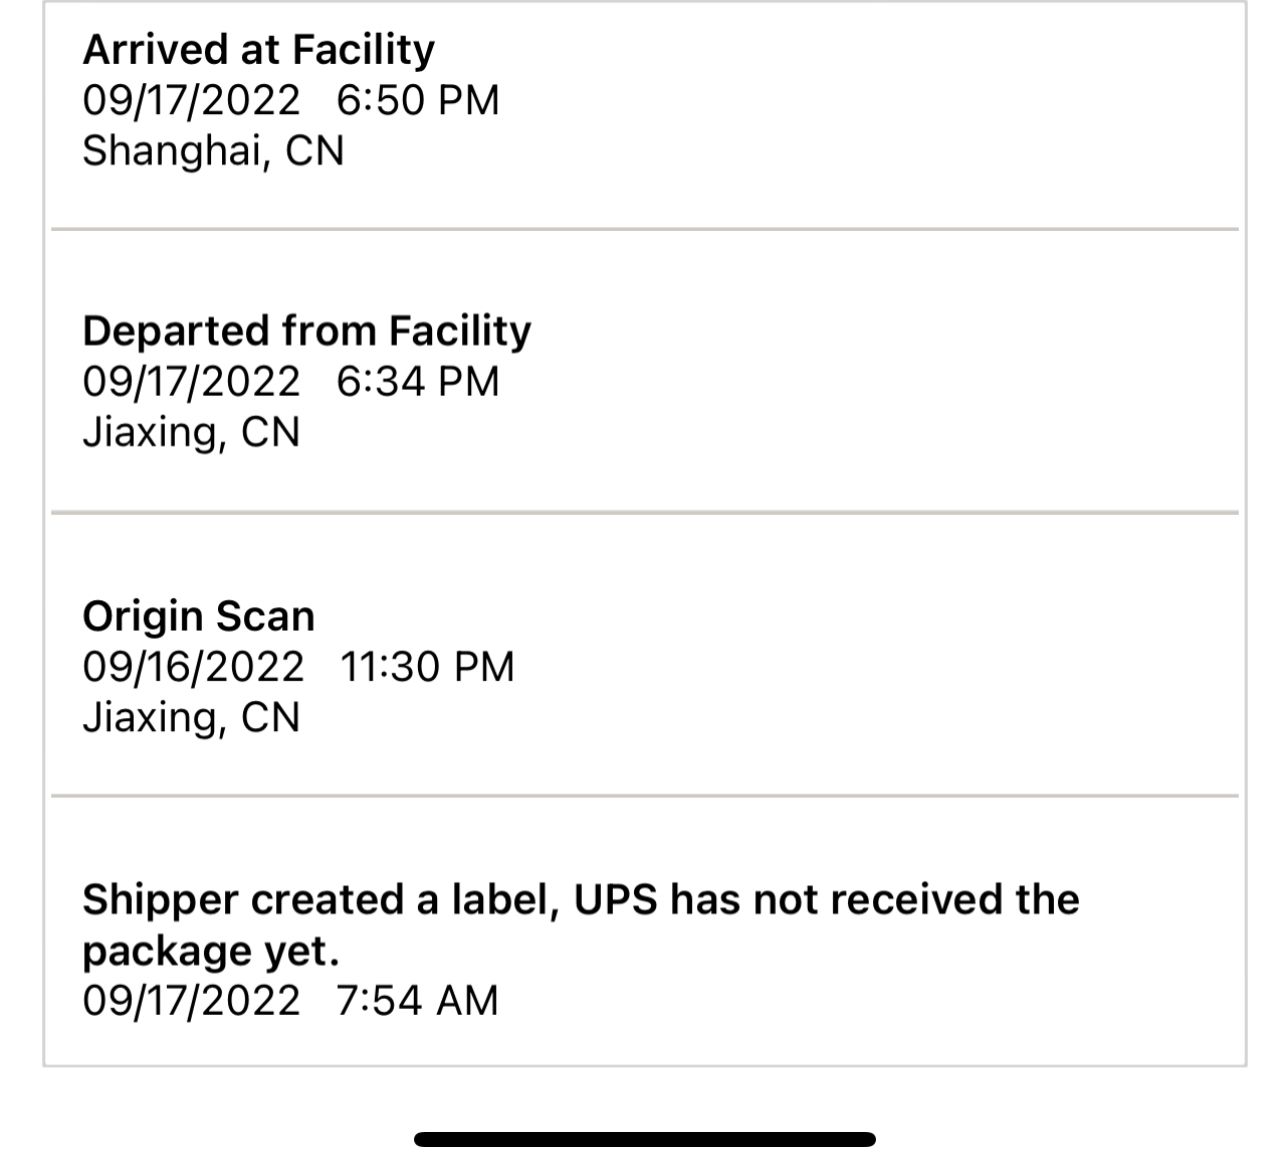Tap the 6:50 PM time value
This screenshot has width=1284, height=1171.
pos(418,100)
